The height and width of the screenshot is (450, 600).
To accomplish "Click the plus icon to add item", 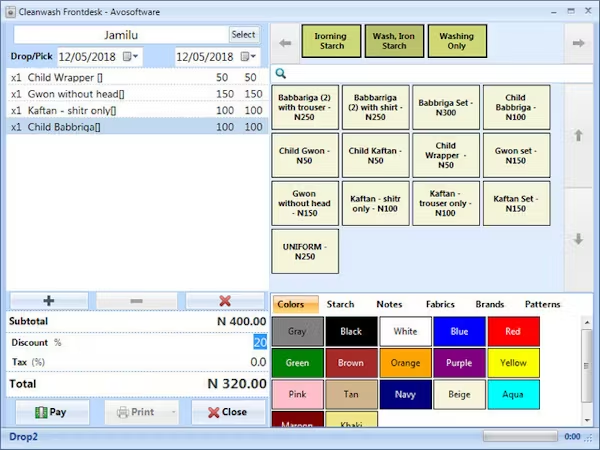I will (48, 301).
